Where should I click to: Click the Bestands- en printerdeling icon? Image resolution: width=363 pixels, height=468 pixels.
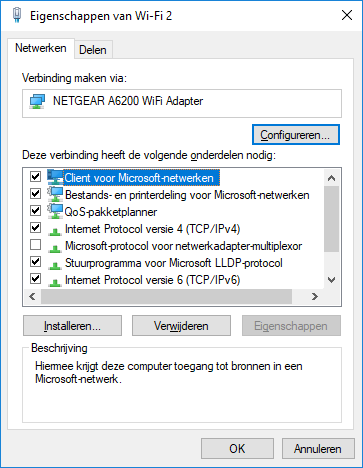coord(55,194)
